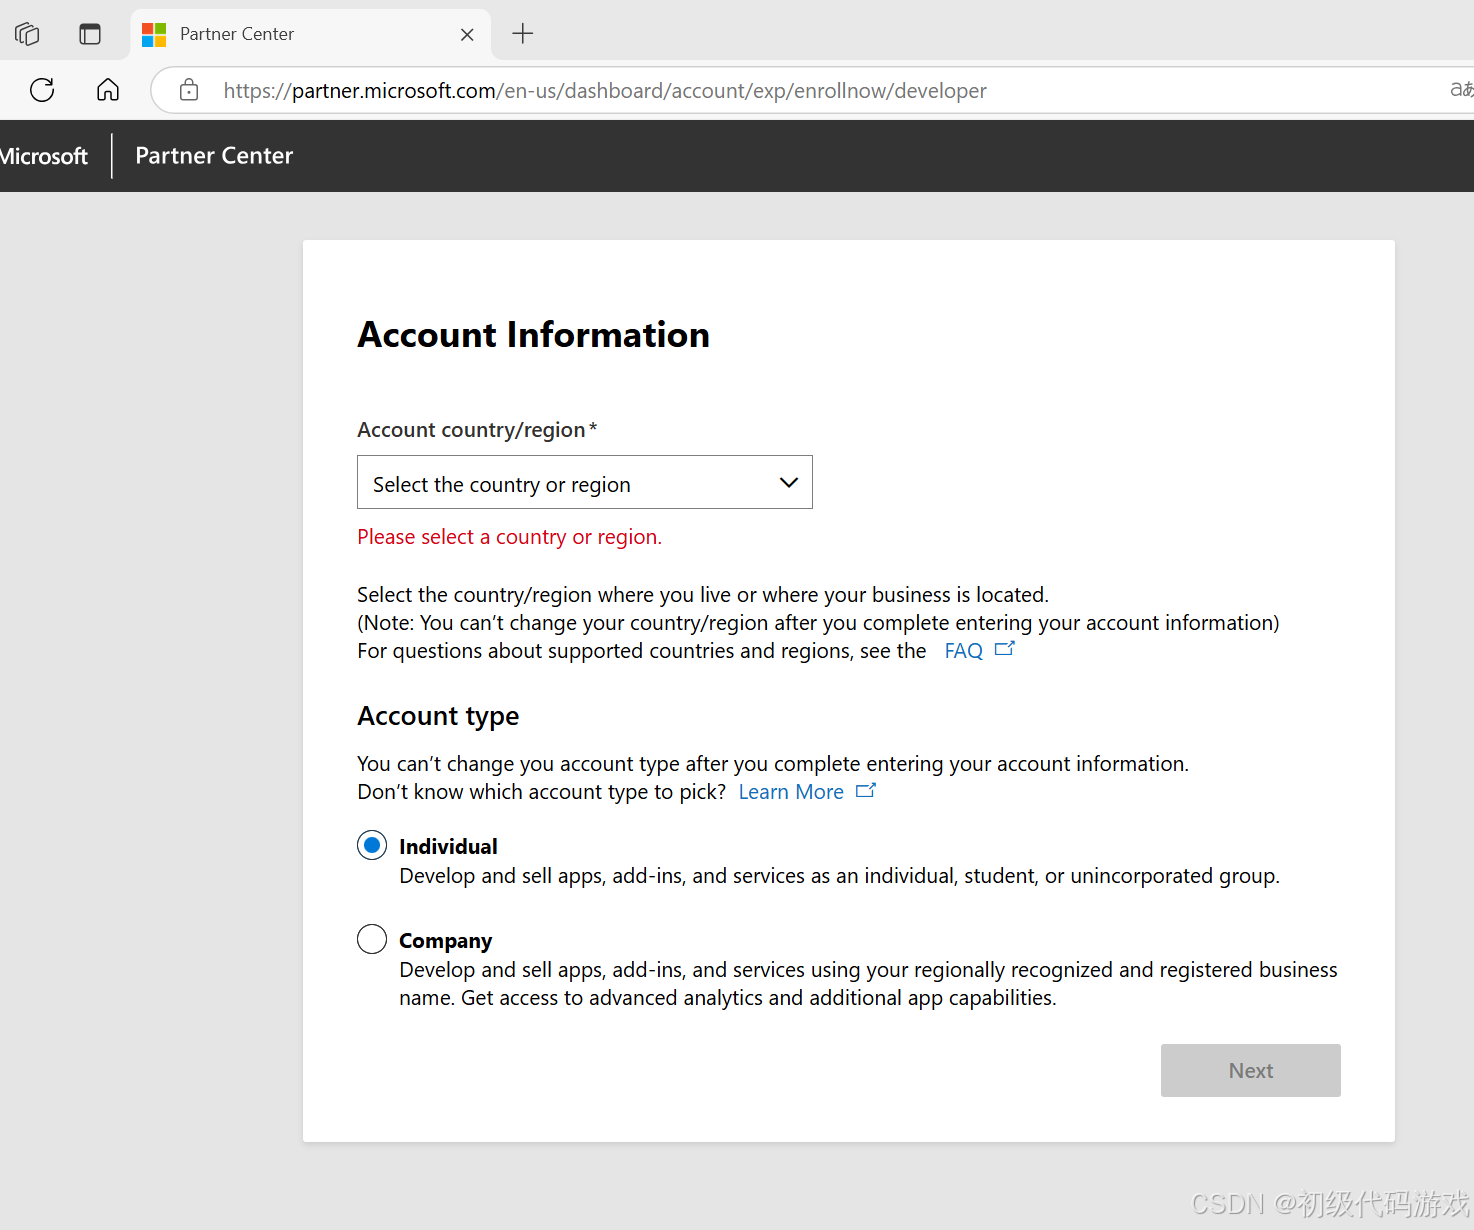Select the Company account type
Screen dimensions: 1474x1230
(x=372, y=939)
